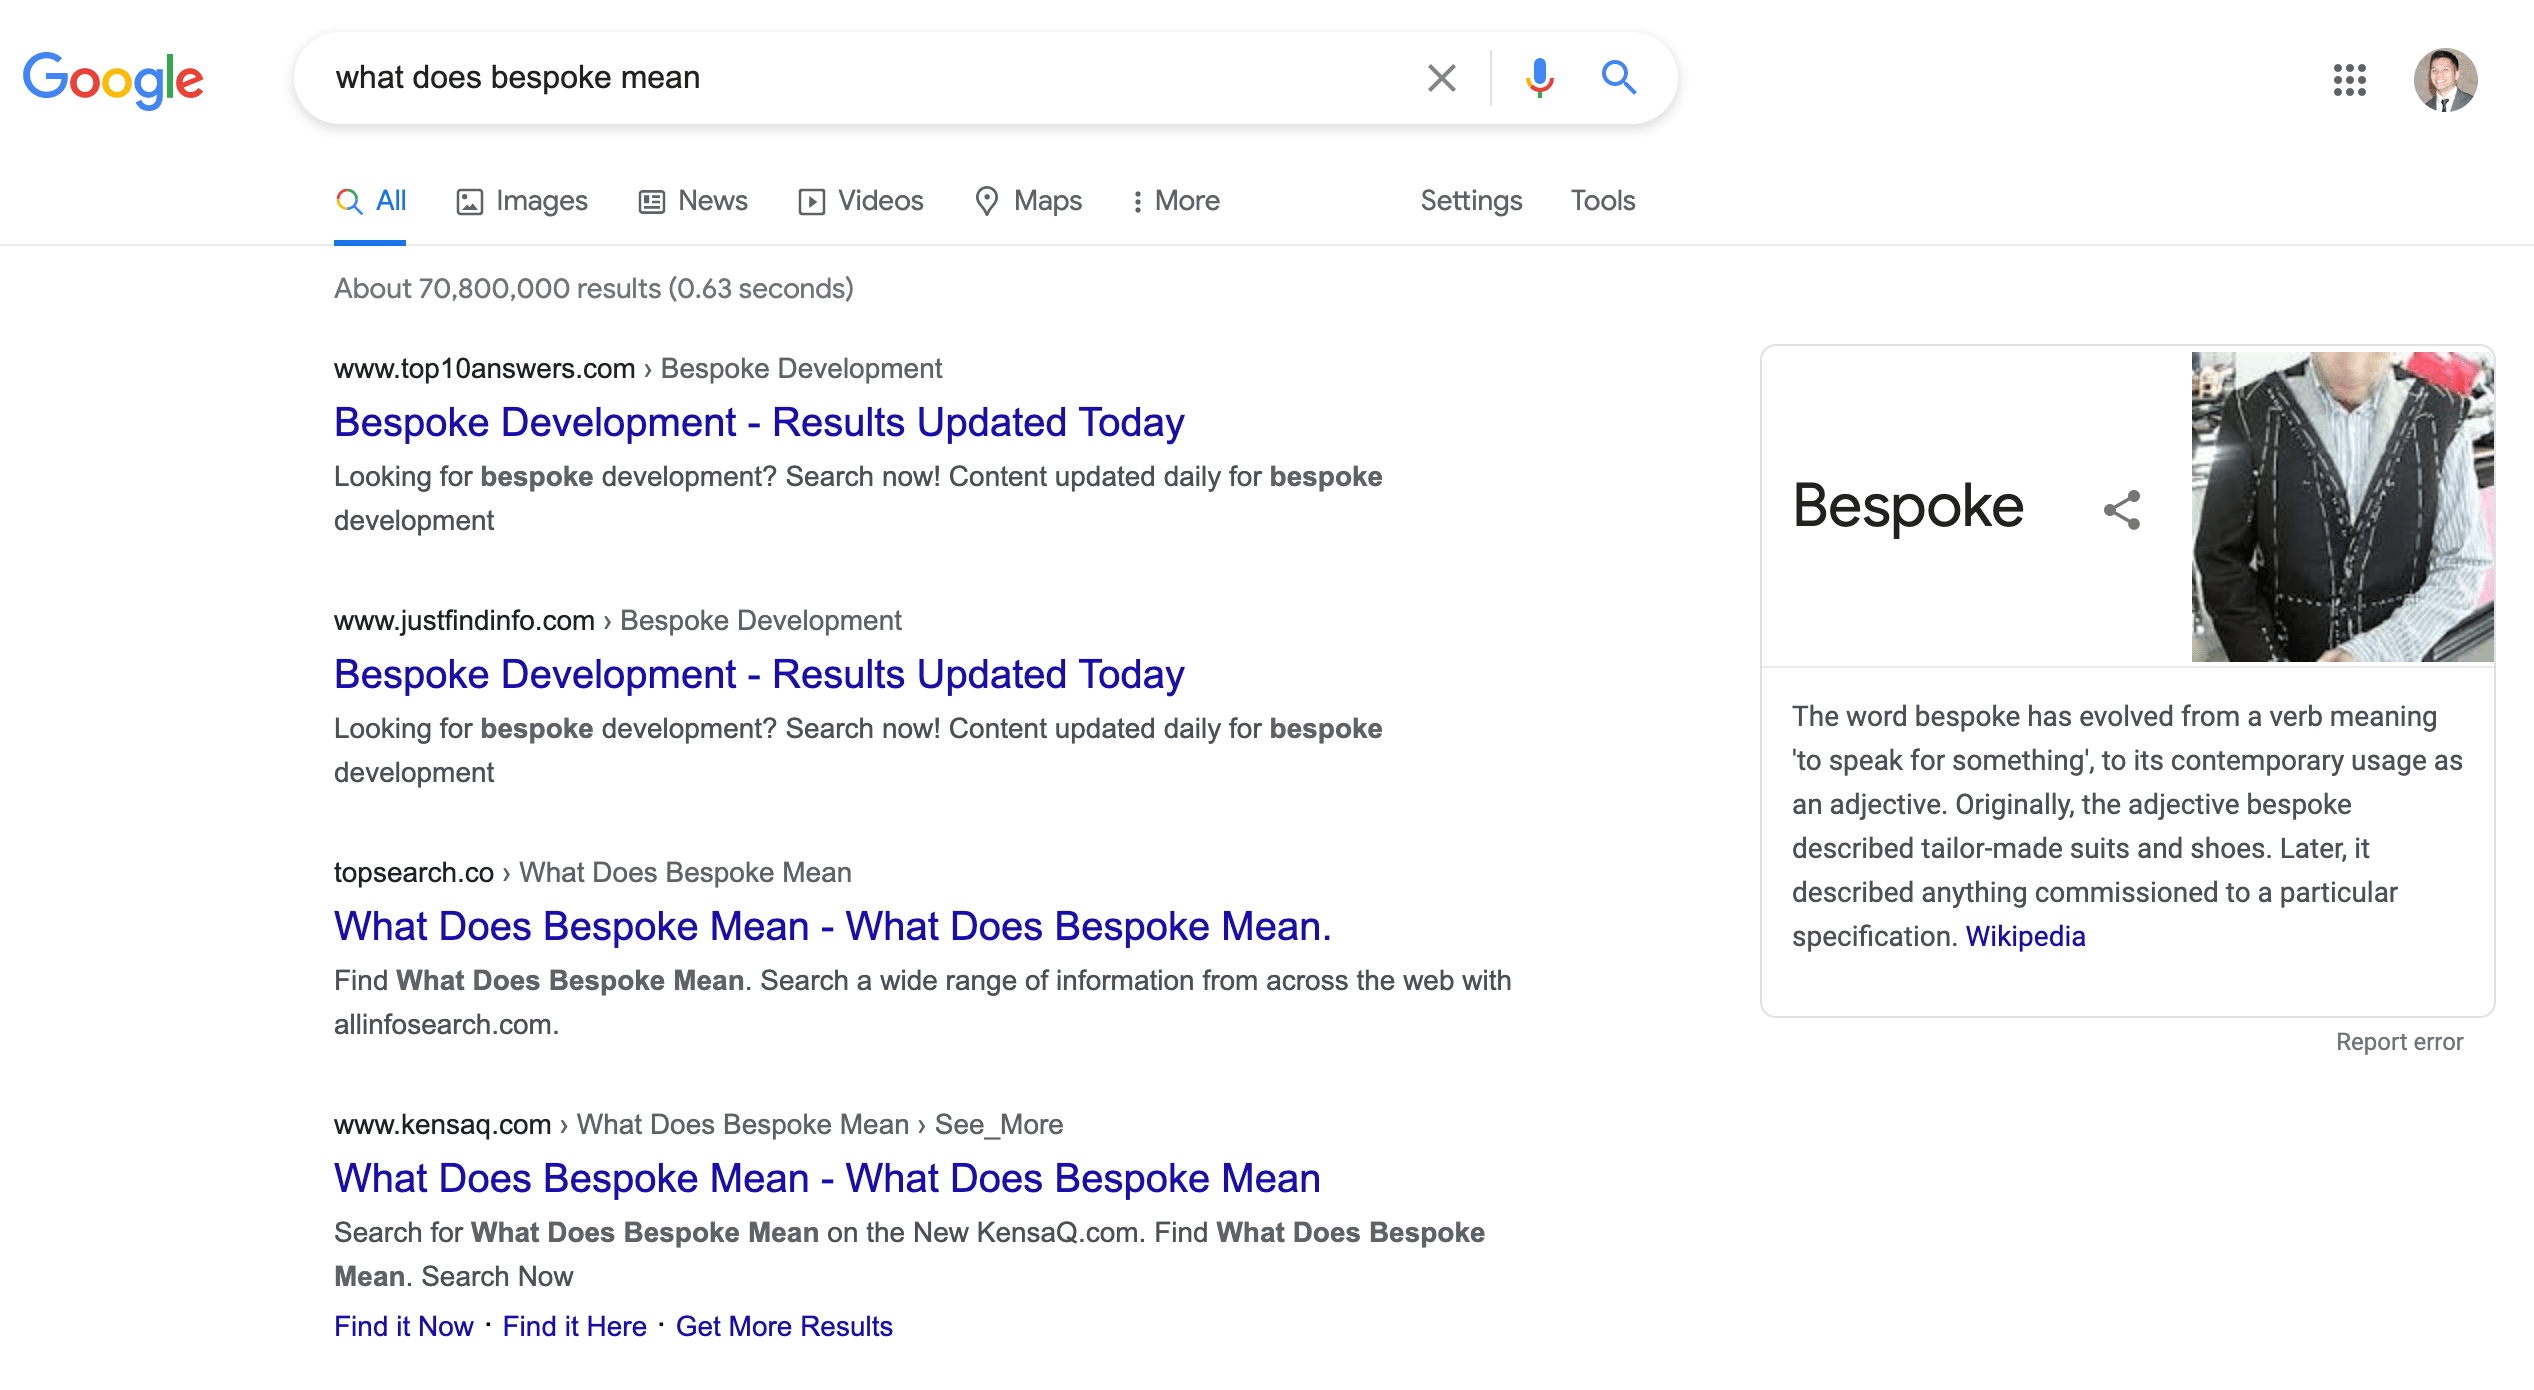Image resolution: width=2534 pixels, height=1390 pixels.
Task: Open the Videos results tab
Action: pyautogui.click(x=861, y=201)
